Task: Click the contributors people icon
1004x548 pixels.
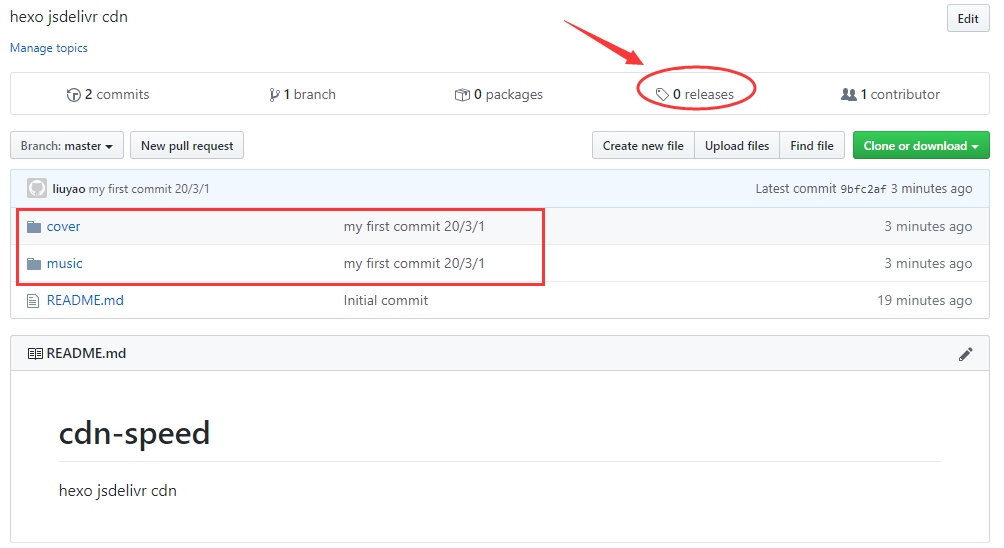Action: 848,95
